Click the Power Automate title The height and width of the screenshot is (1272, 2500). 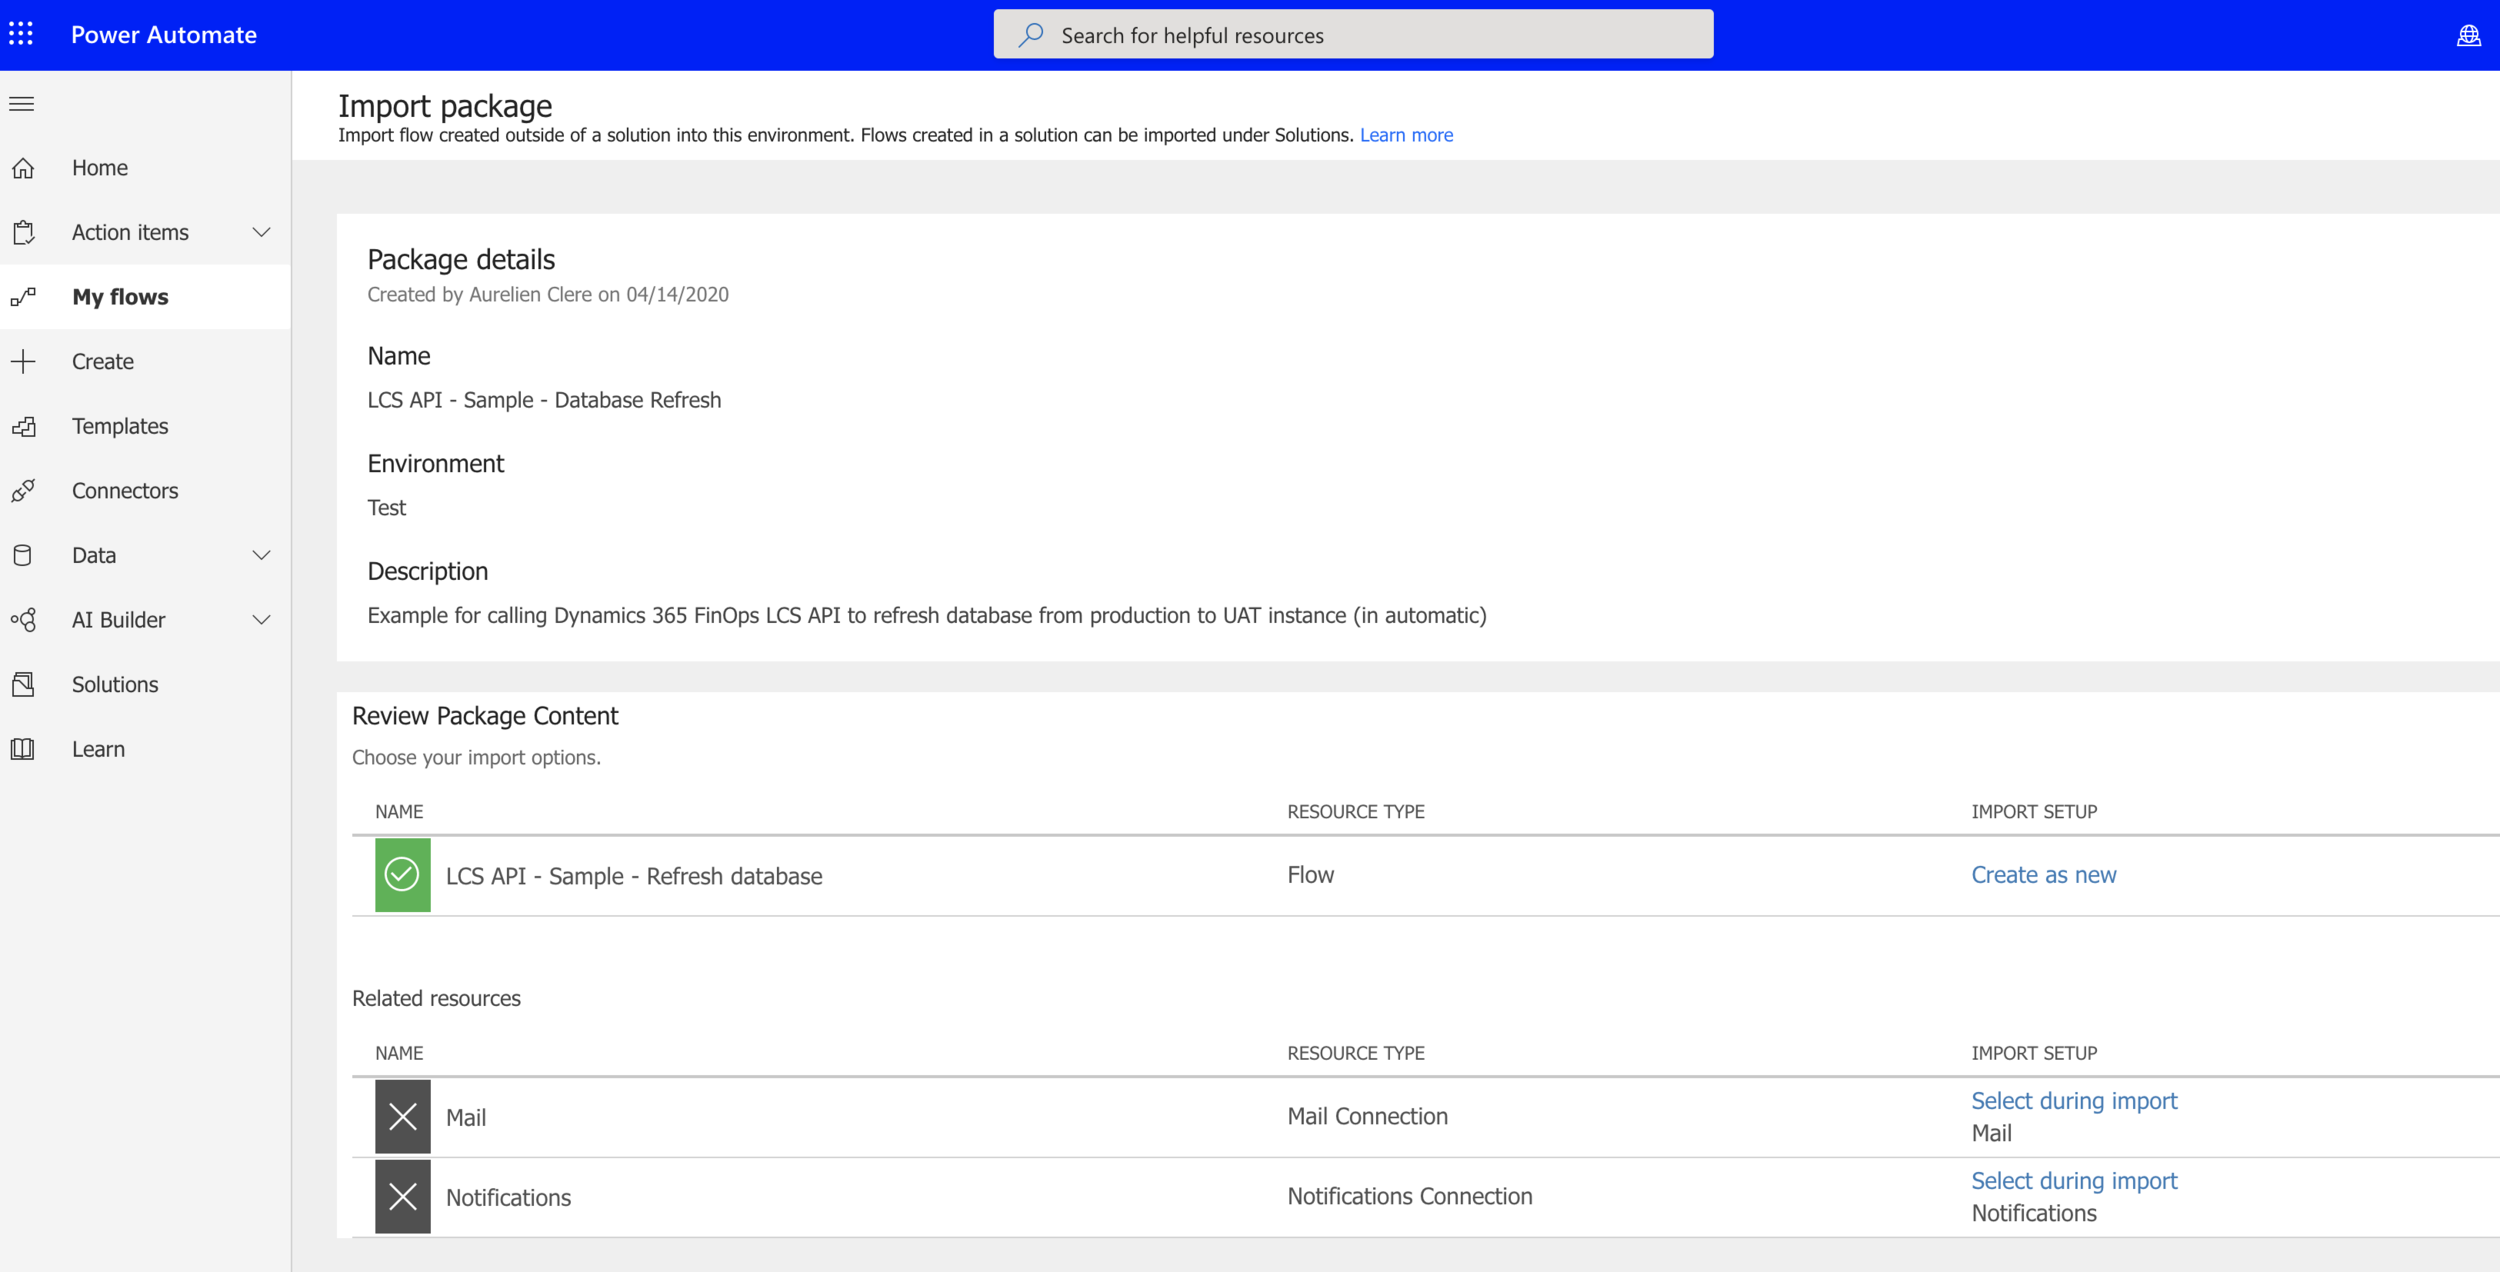(164, 35)
